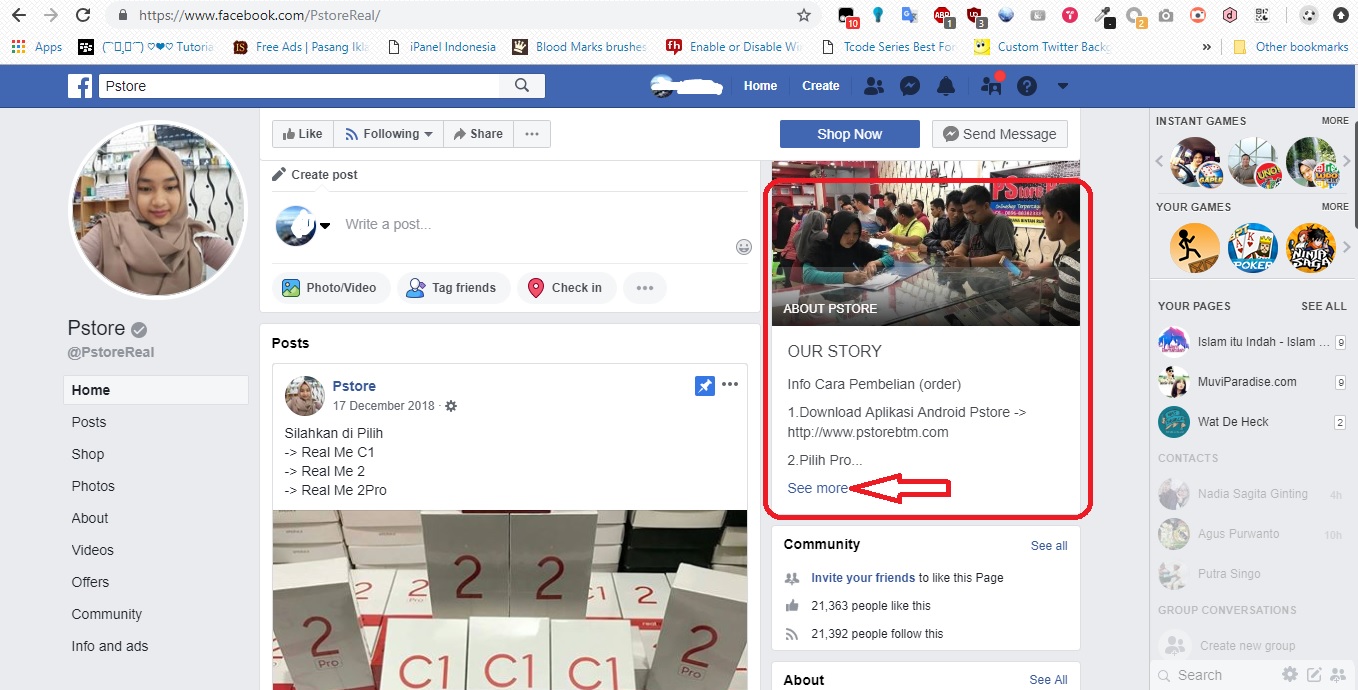The height and width of the screenshot is (690, 1358).
Task: Open the emoji picker in Write a post
Action: pyautogui.click(x=744, y=247)
